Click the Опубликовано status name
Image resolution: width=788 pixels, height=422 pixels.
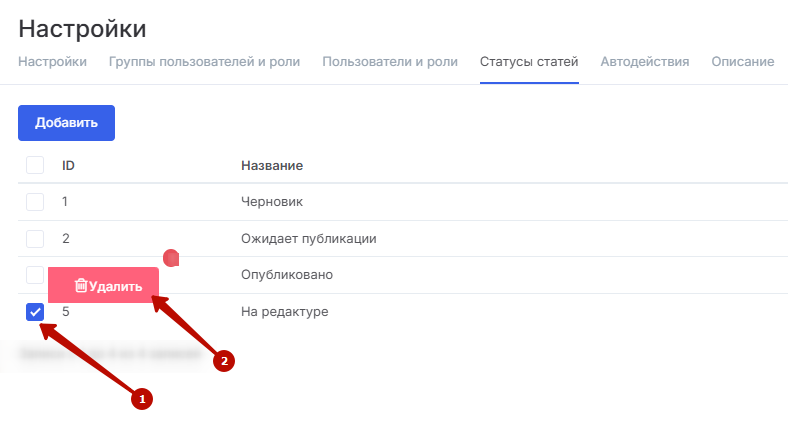tap(287, 275)
